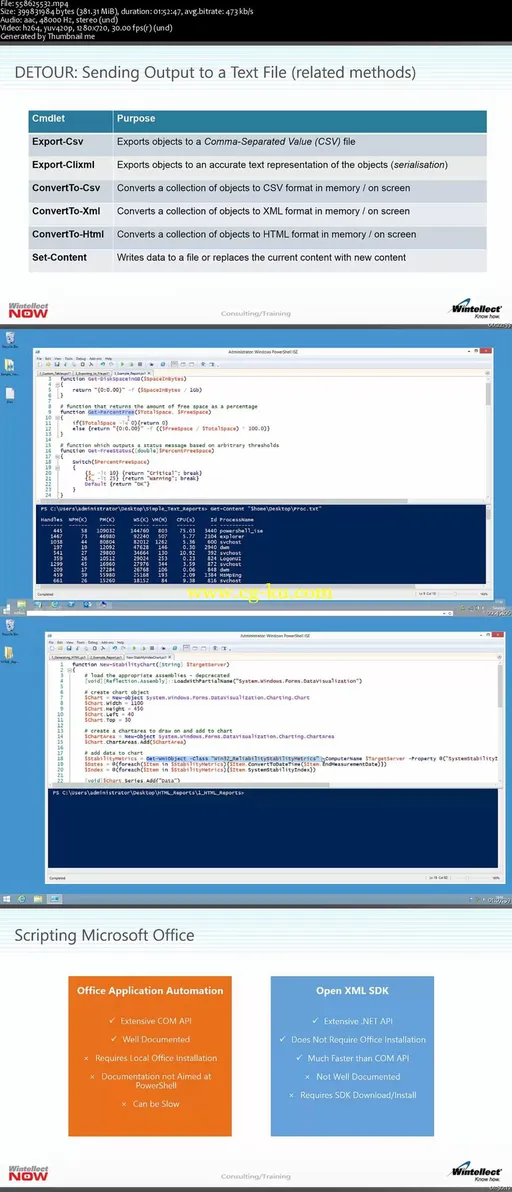512x1192 pixels.
Task: Open Simple_Text desktop icon below Recycle Bin
Action: coord(10,369)
